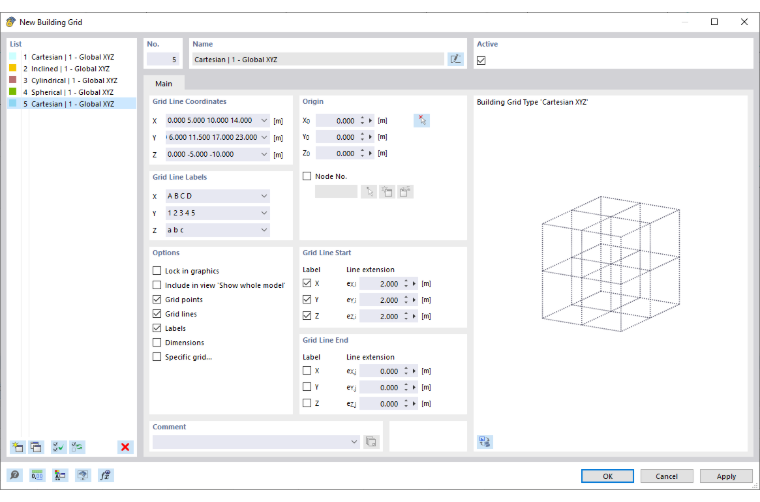The width and height of the screenshot is (760, 502).
Task: Click the units and decimals 0.00 icon
Action: click(x=37, y=475)
